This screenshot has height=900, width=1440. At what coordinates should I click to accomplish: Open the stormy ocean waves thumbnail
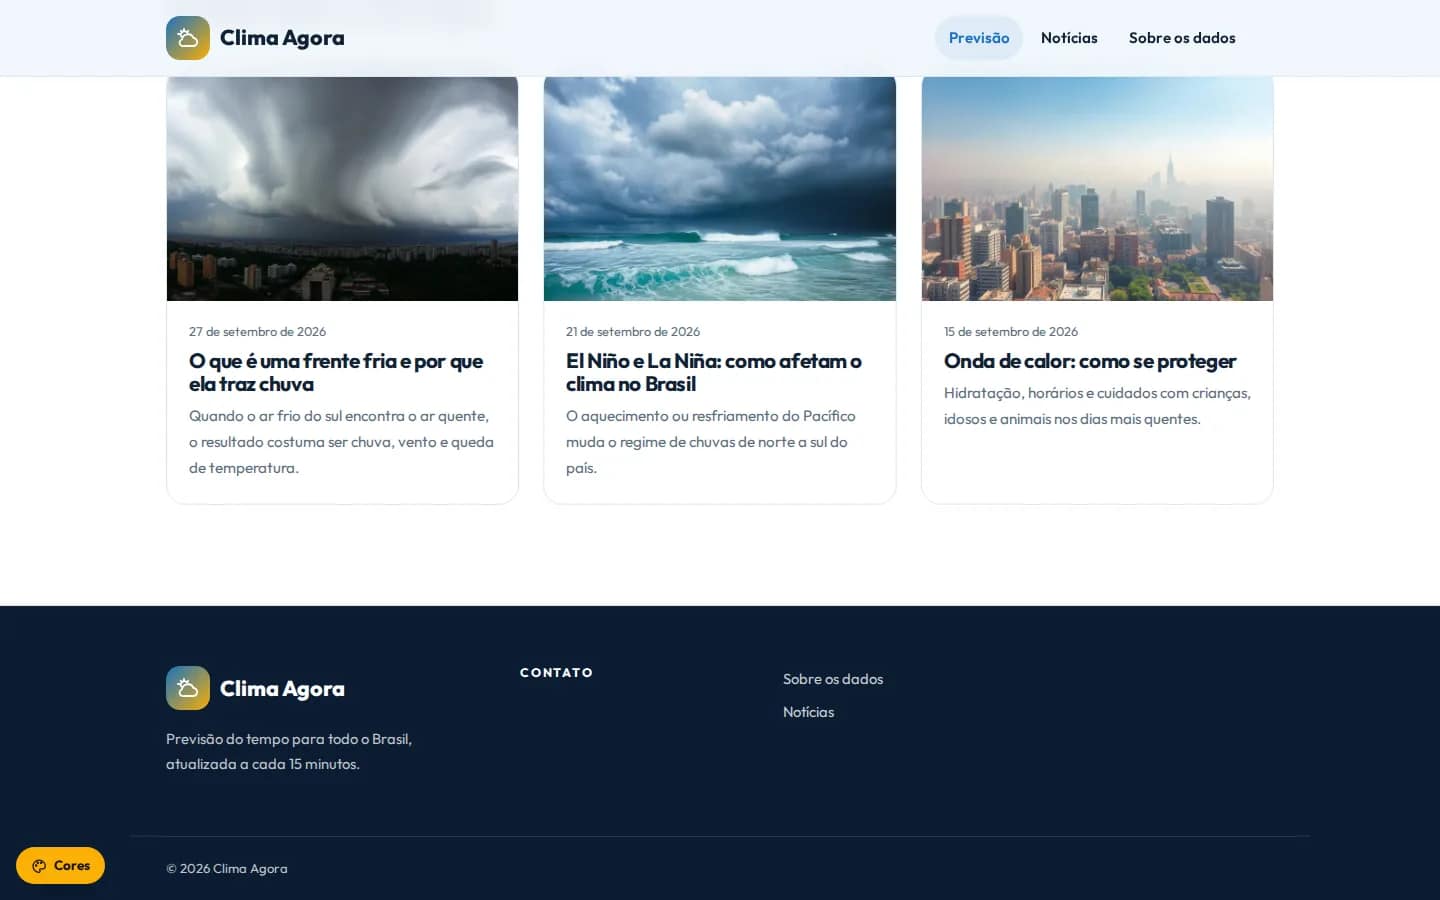coord(720,188)
